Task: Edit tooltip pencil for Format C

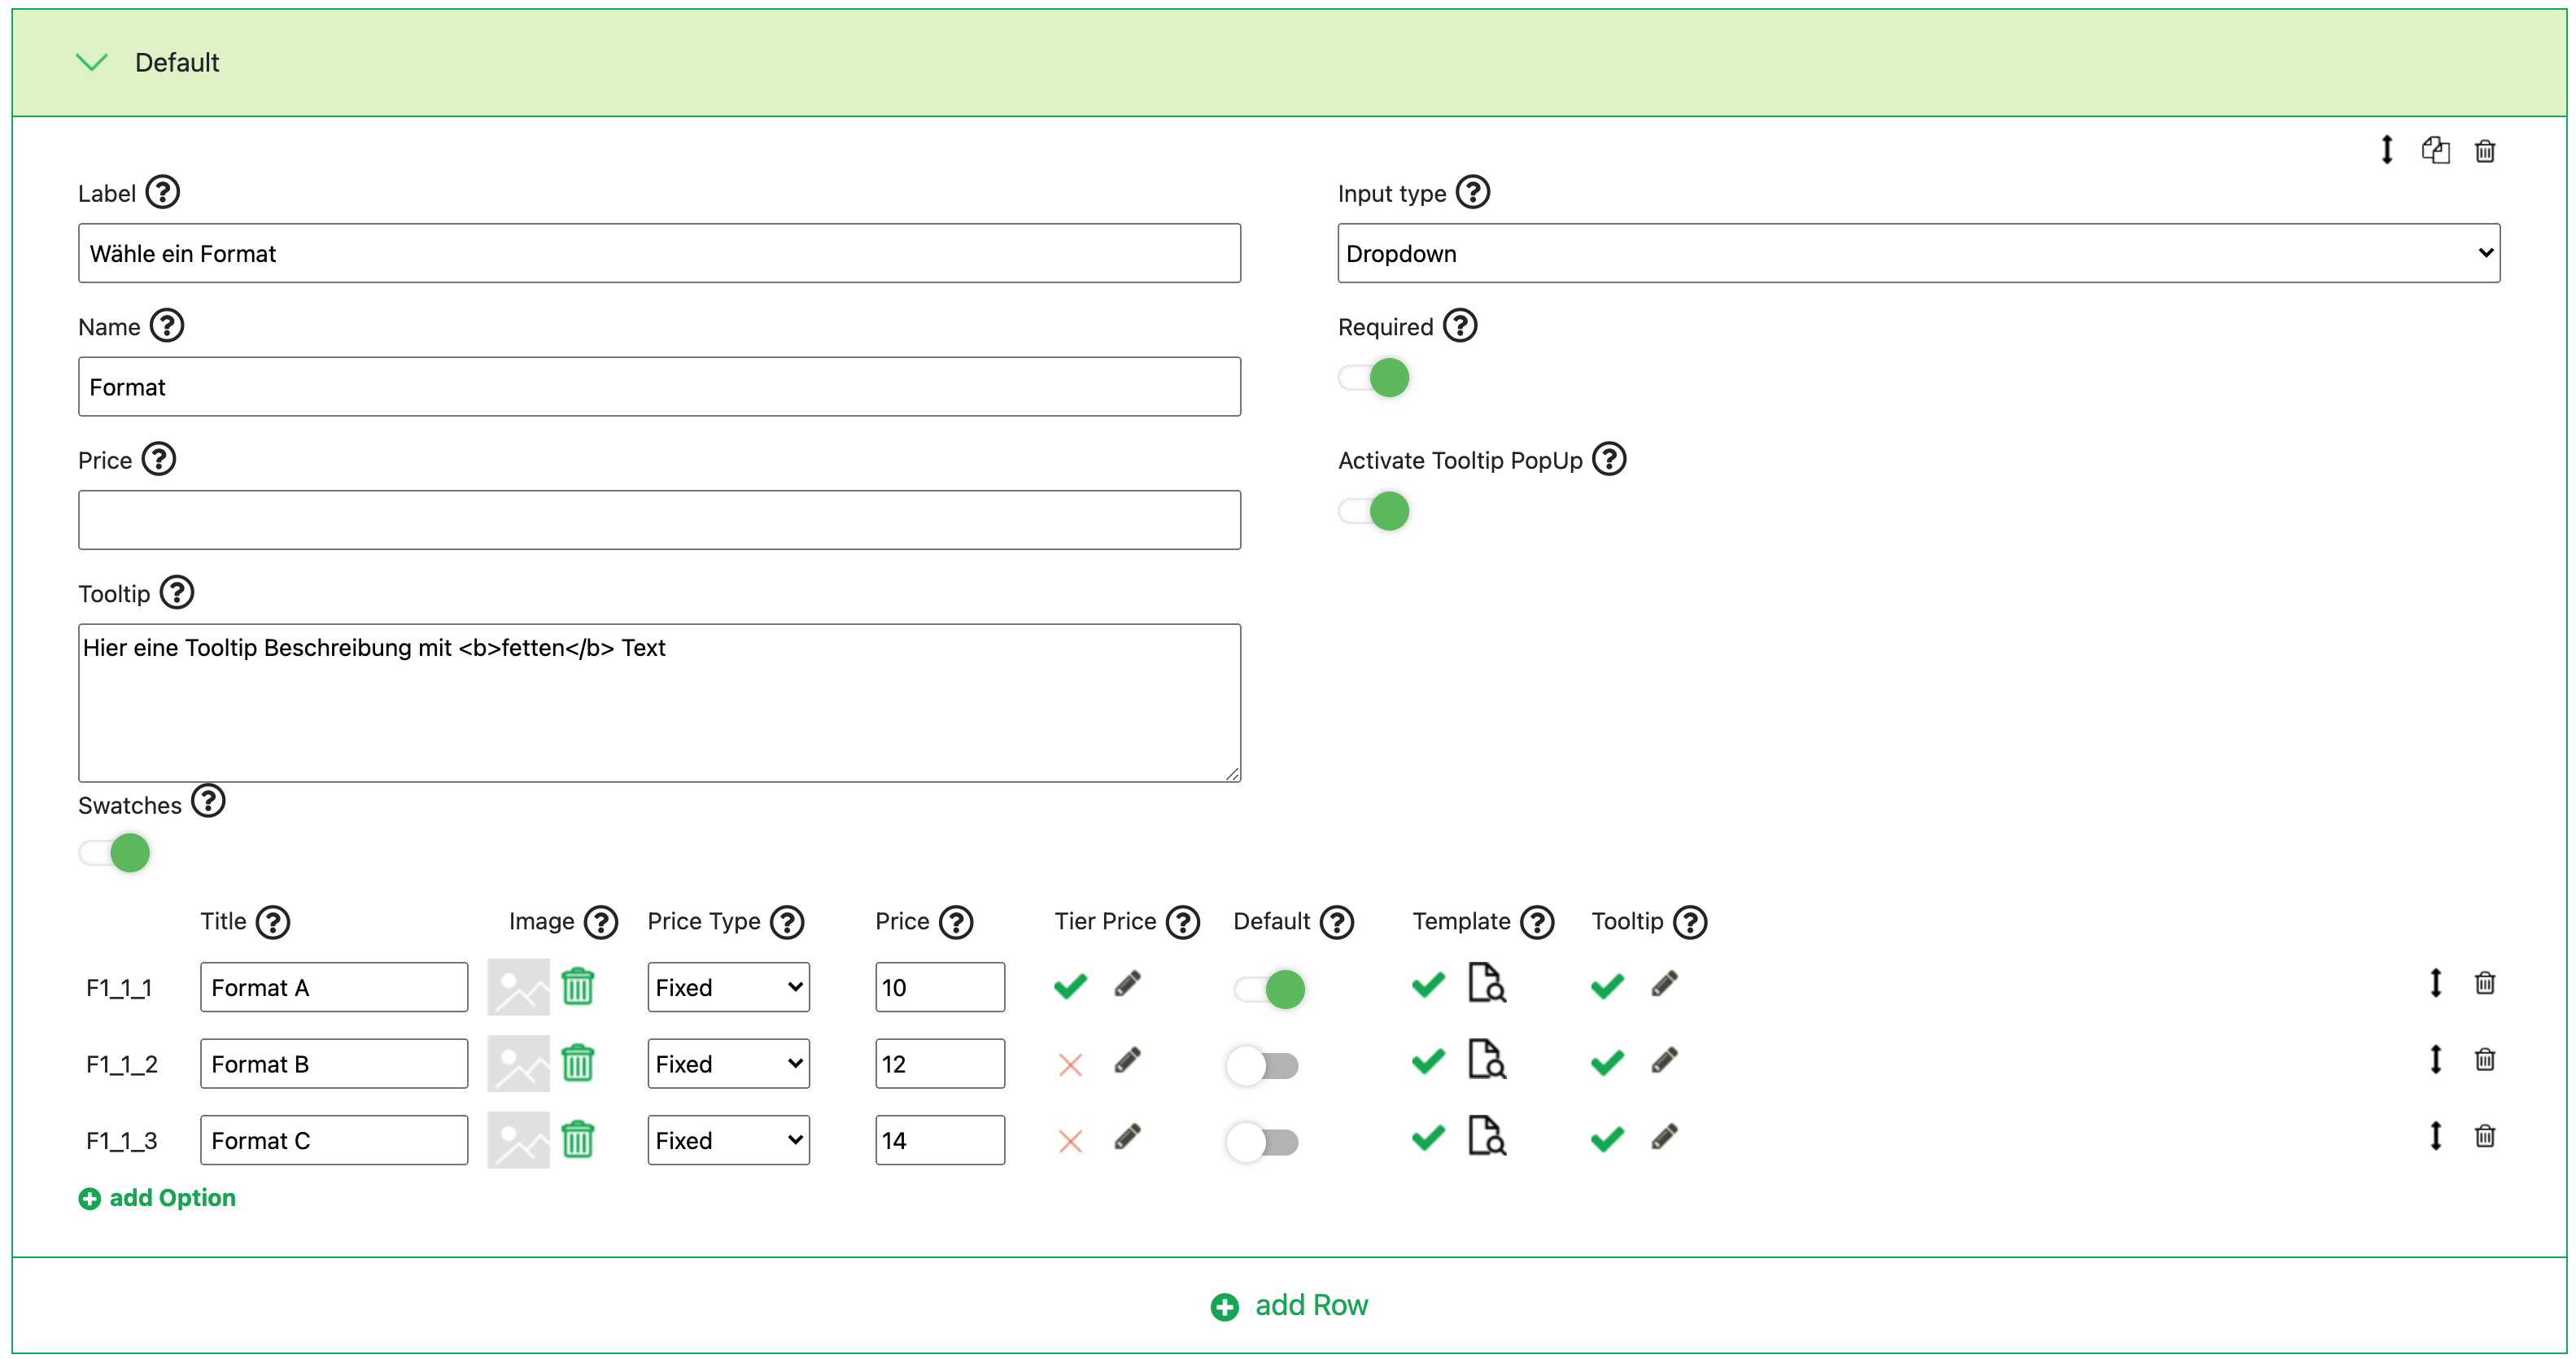Action: coord(1664,1138)
